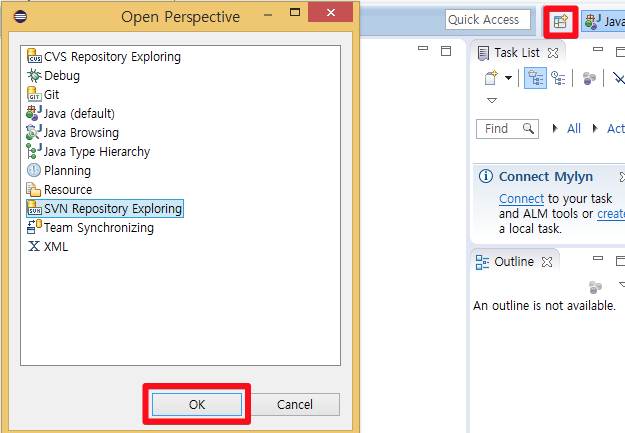This screenshot has width=625, height=433.
Task: Switch to the Java perspective button
Action: [x=603, y=21]
